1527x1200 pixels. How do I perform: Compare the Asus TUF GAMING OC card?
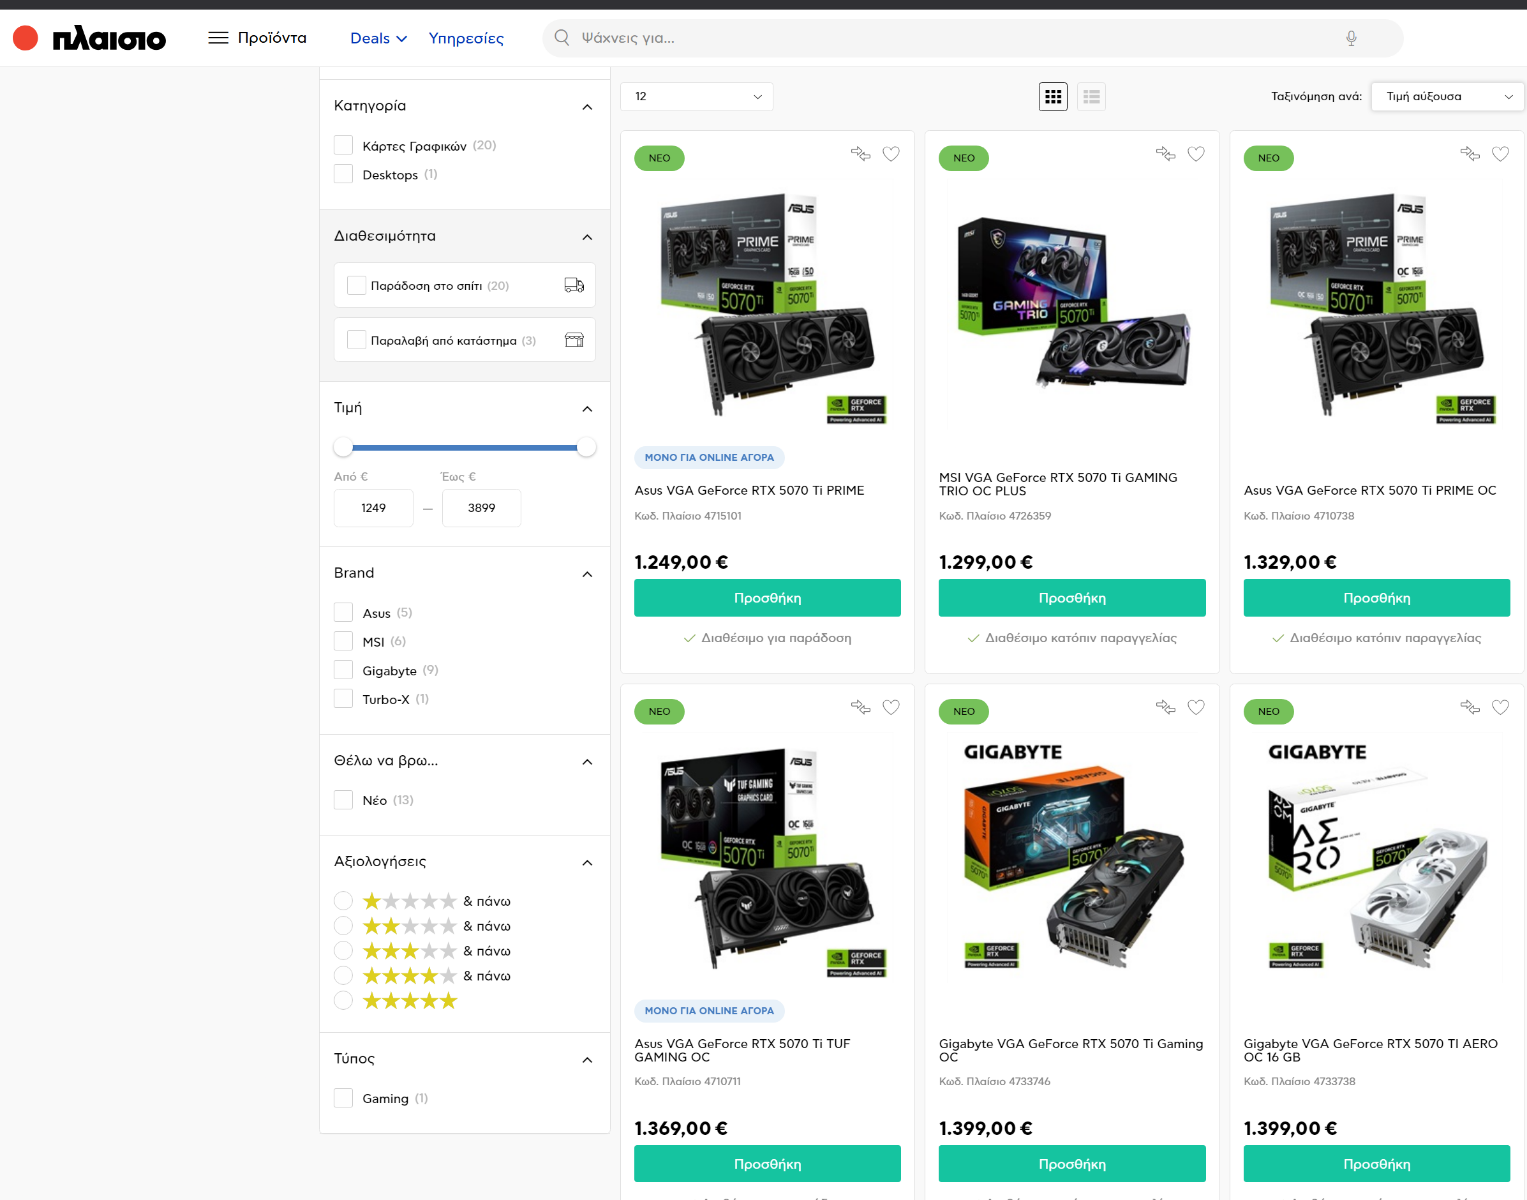[x=860, y=707]
